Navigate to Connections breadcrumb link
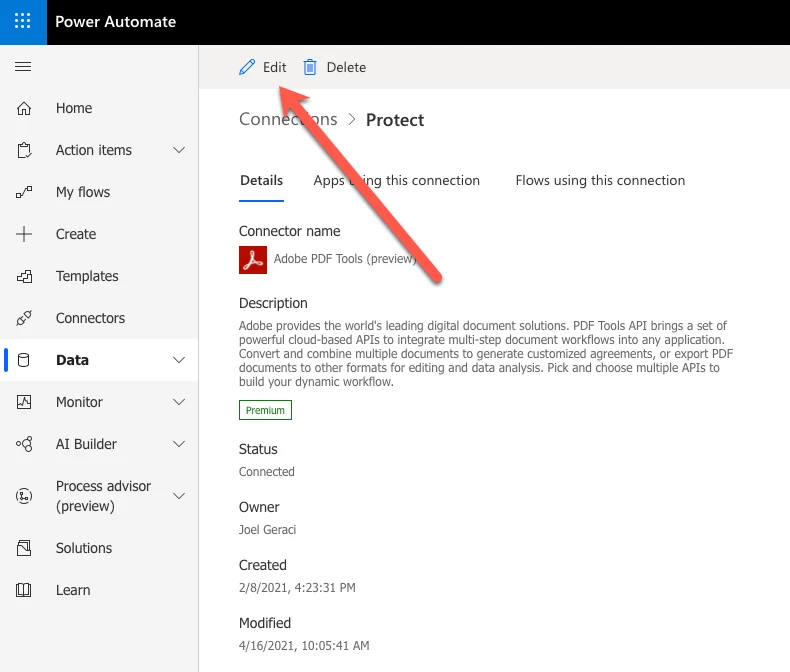 pyautogui.click(x=288, y=119)
